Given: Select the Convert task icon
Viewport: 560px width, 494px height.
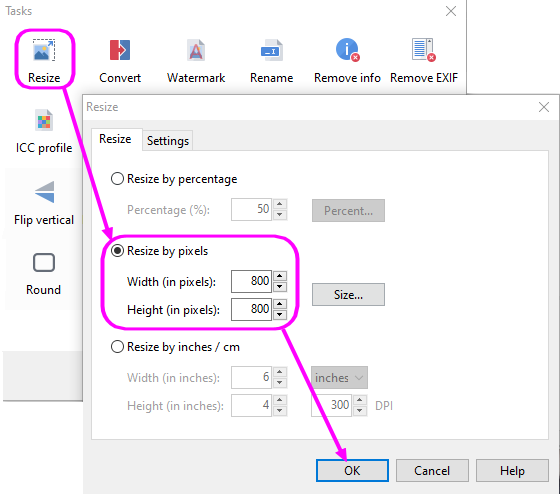Looking at the screenshot, I should click(120, 50).
